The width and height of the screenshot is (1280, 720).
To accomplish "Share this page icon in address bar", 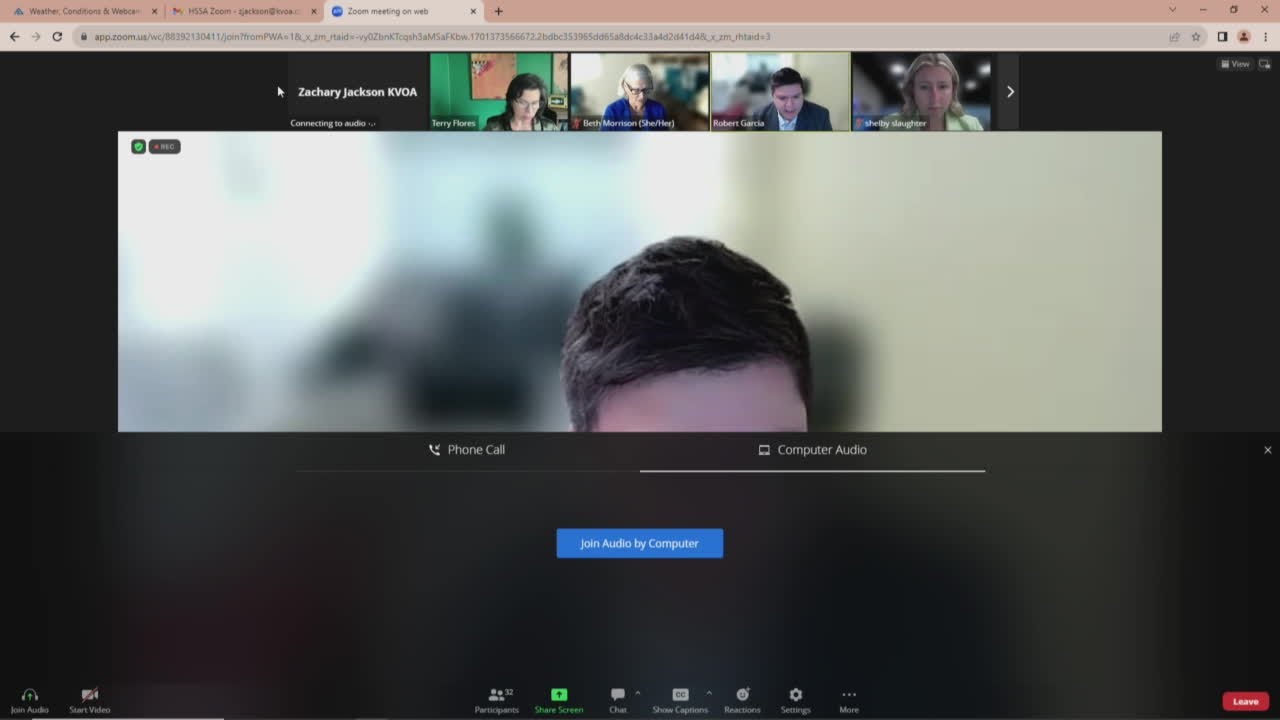I will [1174, 37].
